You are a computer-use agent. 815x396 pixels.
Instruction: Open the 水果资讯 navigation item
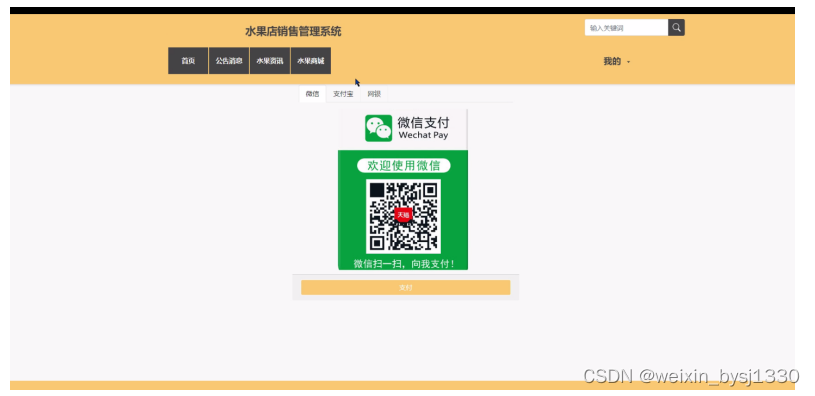[x=270, y=61]
